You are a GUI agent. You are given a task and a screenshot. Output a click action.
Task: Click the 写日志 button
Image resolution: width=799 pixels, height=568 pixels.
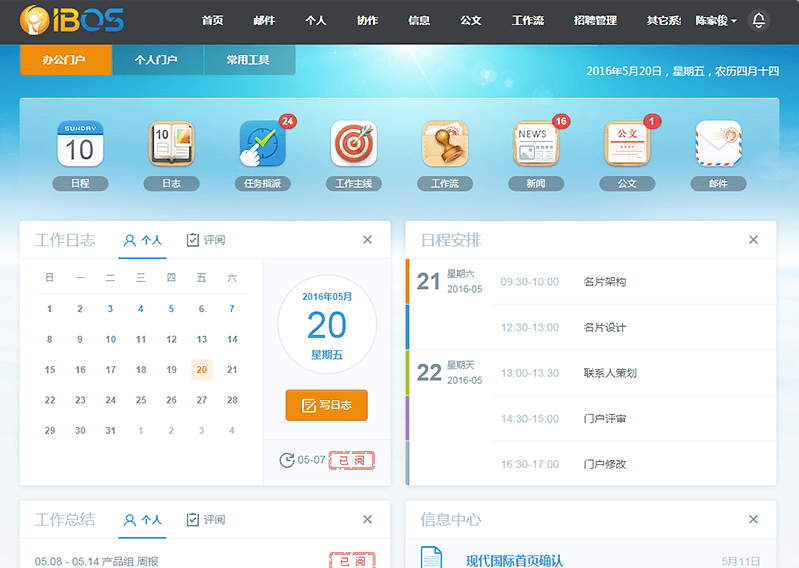(327, 405)
